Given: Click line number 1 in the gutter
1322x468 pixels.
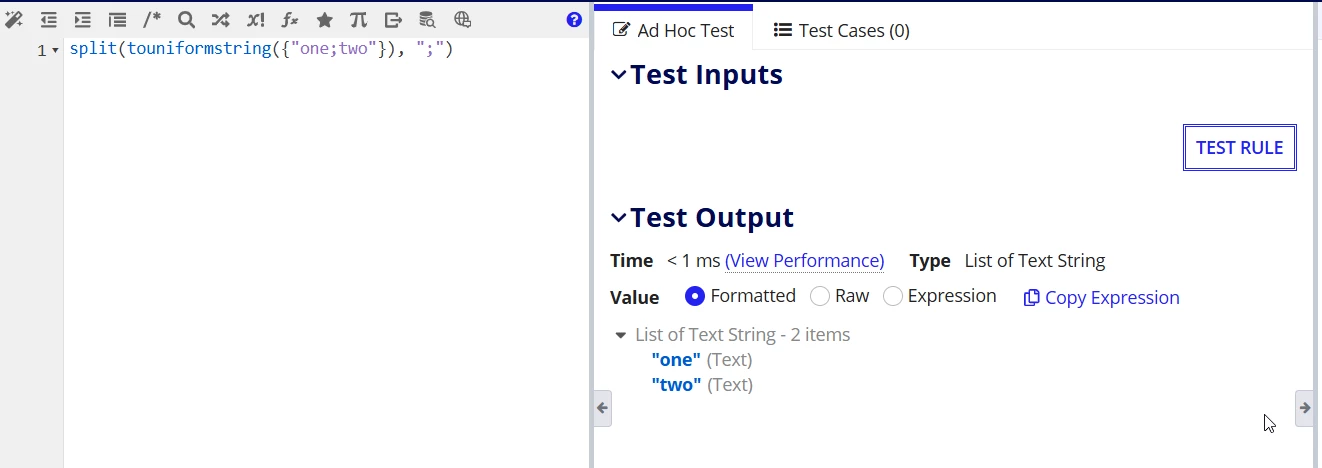Looking at the screenshot, I should click(x=42, y=51).
